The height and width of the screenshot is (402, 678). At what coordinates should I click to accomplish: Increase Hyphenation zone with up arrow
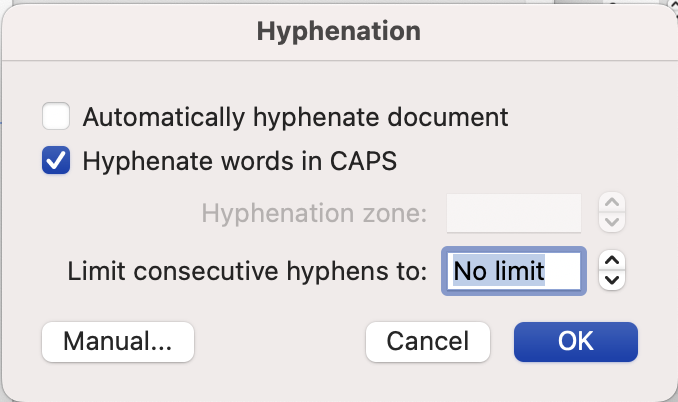[x=611, y=203]
